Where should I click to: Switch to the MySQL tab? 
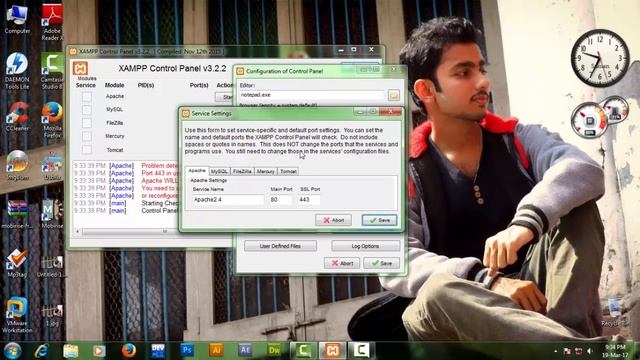click(x=219, y=171)
